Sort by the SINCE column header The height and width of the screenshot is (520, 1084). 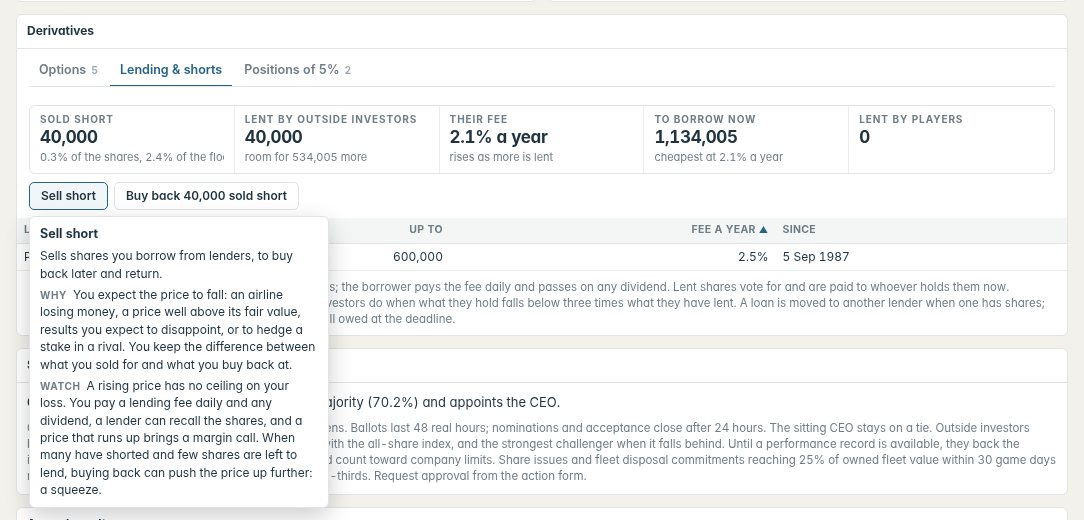[x=798, y=230]
